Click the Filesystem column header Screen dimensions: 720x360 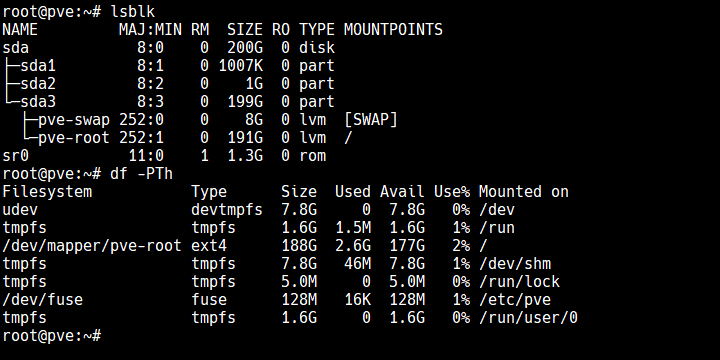point(47,191)
